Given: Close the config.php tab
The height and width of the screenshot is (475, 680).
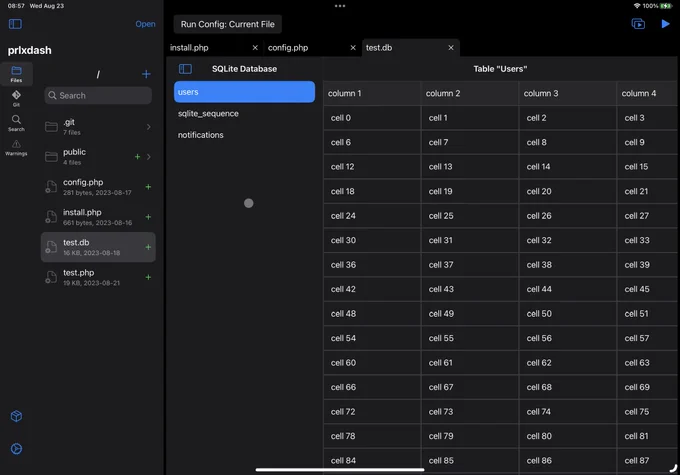Looking at the screenshot, I should click(353, 48).
